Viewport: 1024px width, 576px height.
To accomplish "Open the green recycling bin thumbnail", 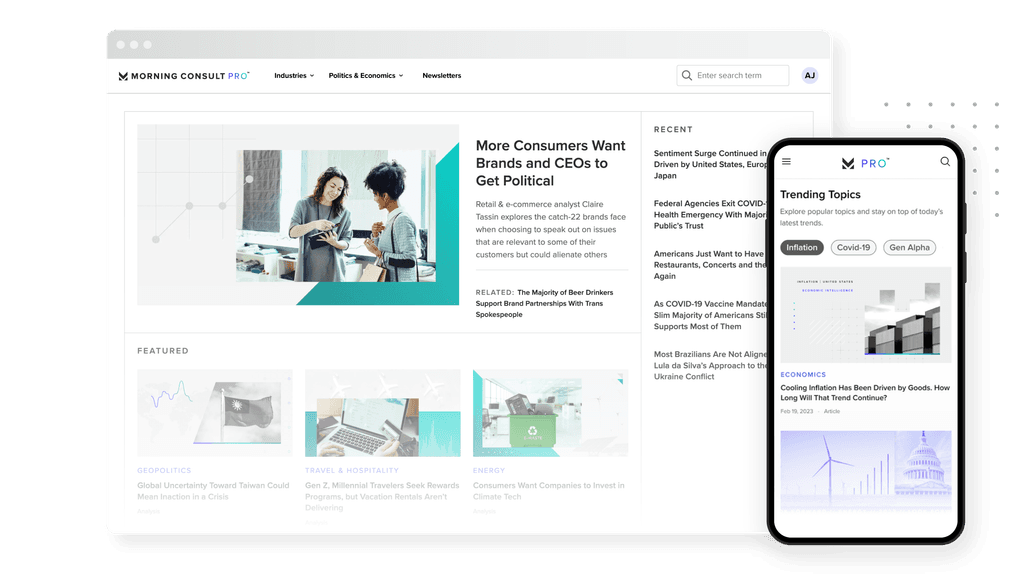I will coord(550,413).
